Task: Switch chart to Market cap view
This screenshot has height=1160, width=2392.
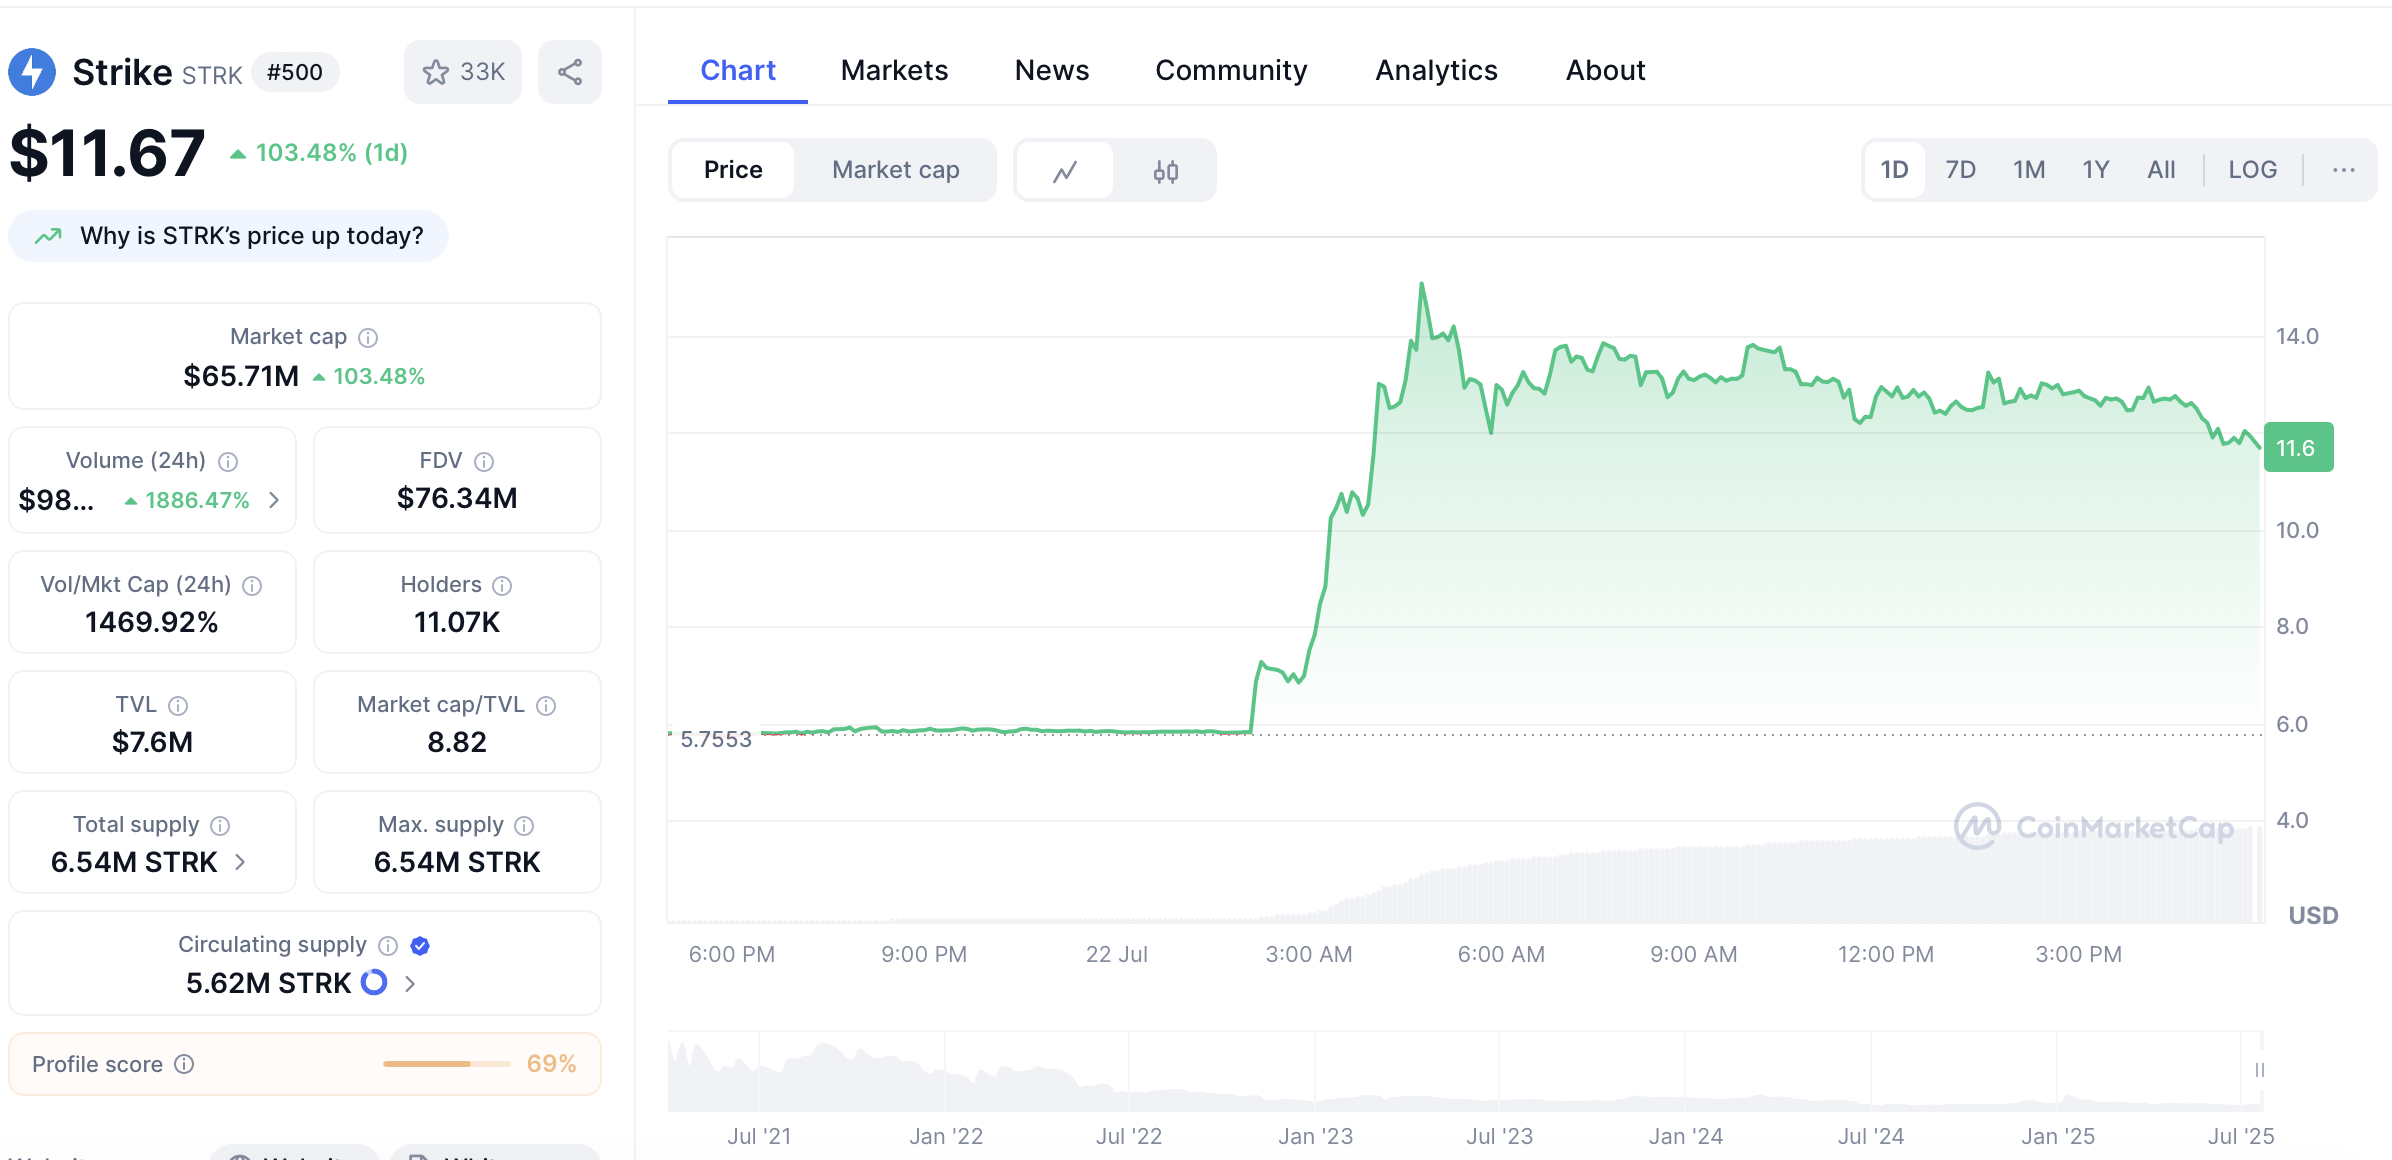Action: point(895,170)
